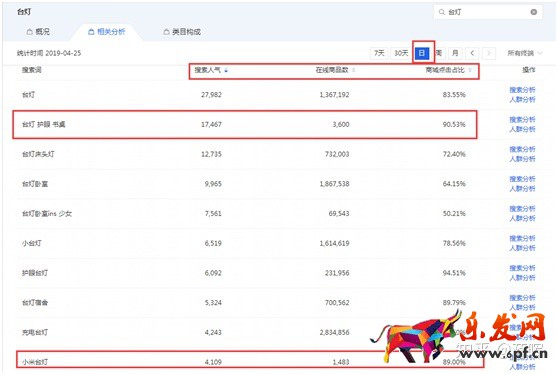Select the 月 period option
The width and height of the screenshot is (558, 374).
455,53
